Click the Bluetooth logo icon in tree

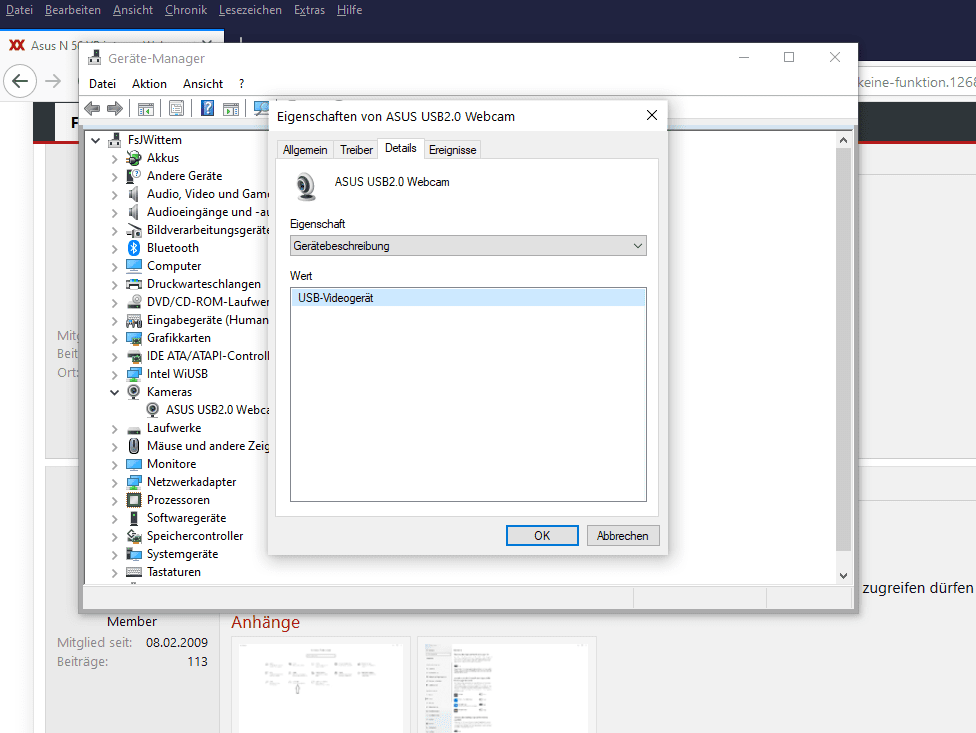click(134, 248)
